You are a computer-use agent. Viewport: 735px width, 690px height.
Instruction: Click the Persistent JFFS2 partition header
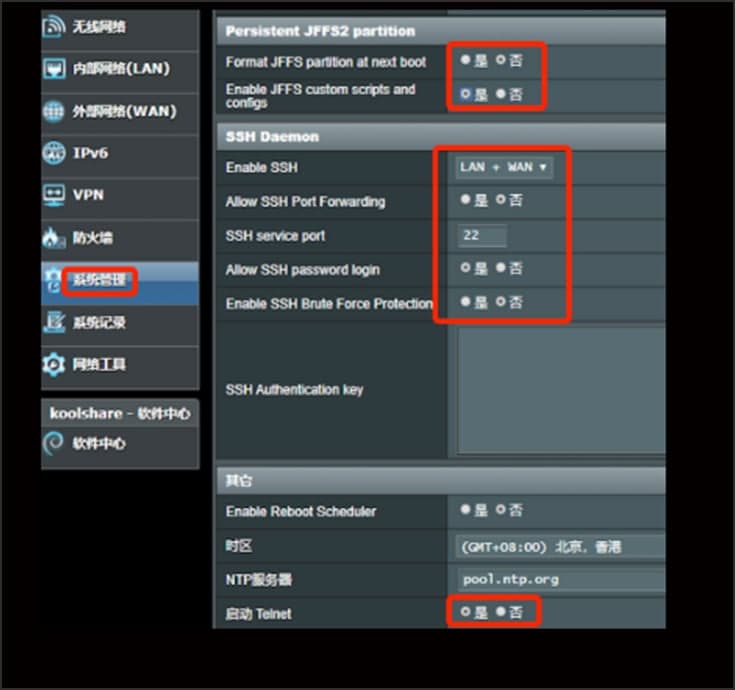441,31
